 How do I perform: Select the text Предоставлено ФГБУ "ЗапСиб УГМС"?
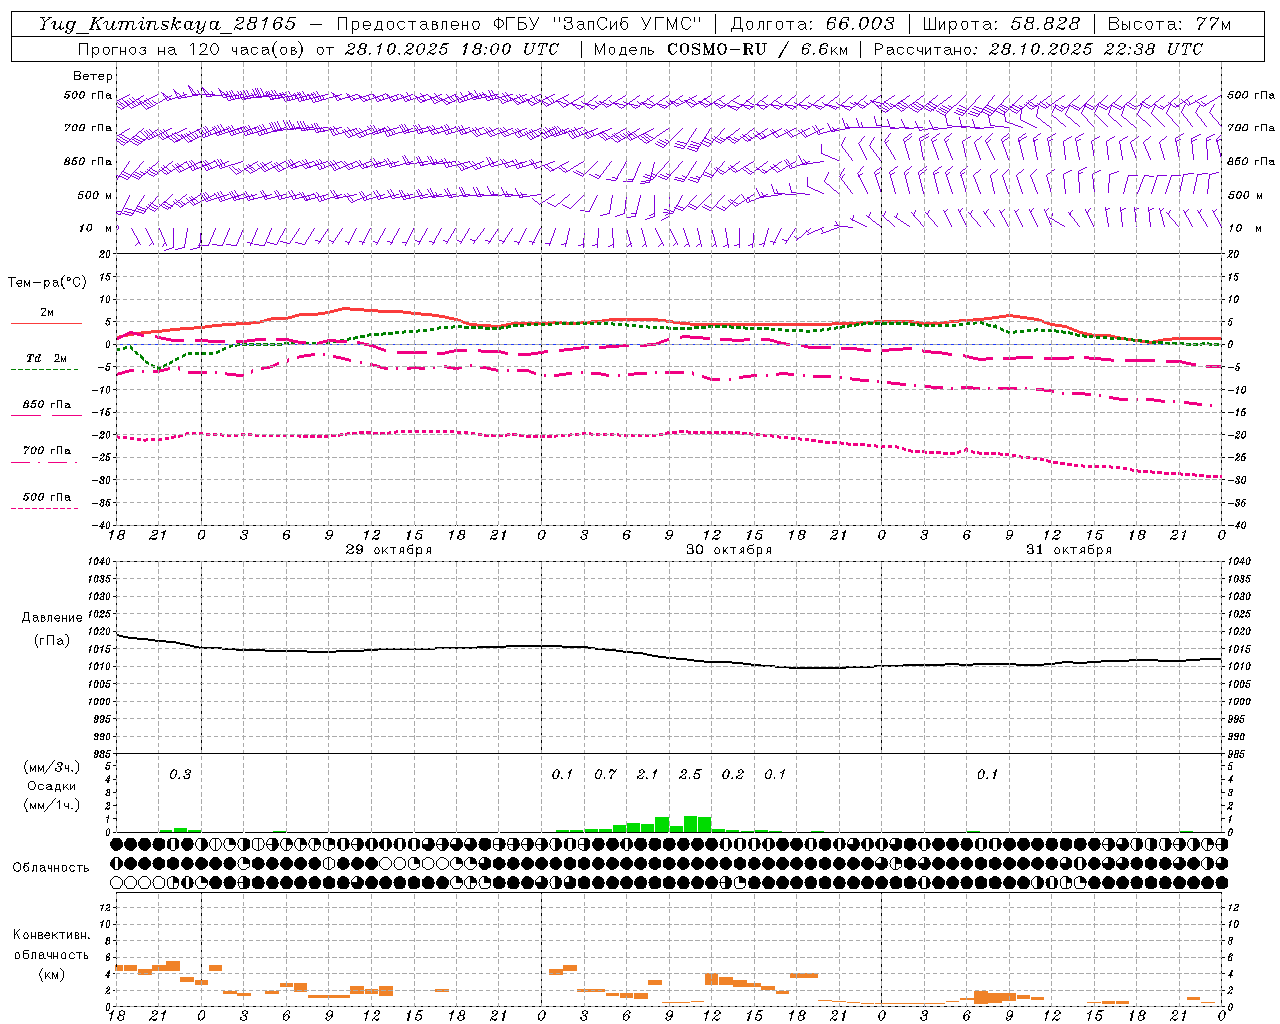[x=519, y=24]
